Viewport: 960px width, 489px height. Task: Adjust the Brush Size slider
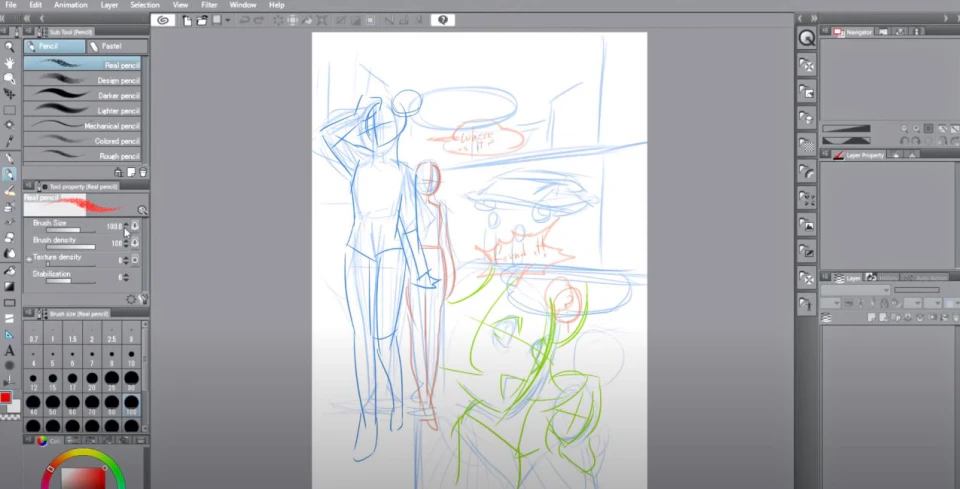(x=71, y=231)
